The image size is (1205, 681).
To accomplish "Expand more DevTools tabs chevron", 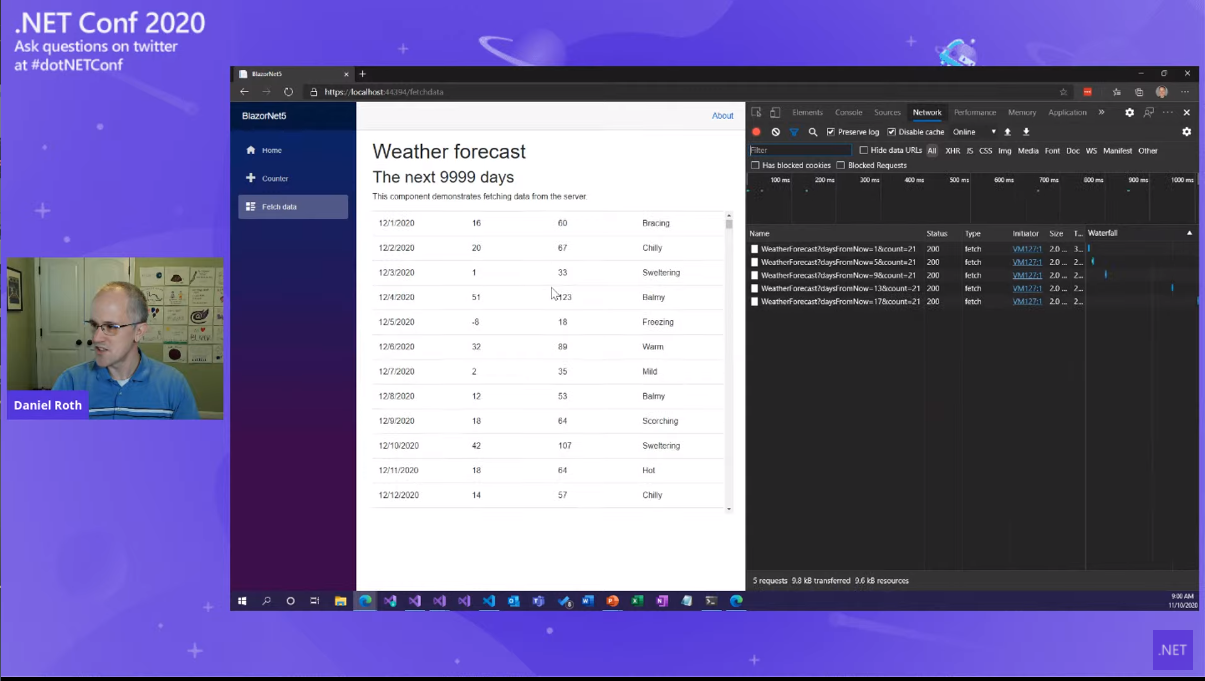I will (x=1101, y=112).
